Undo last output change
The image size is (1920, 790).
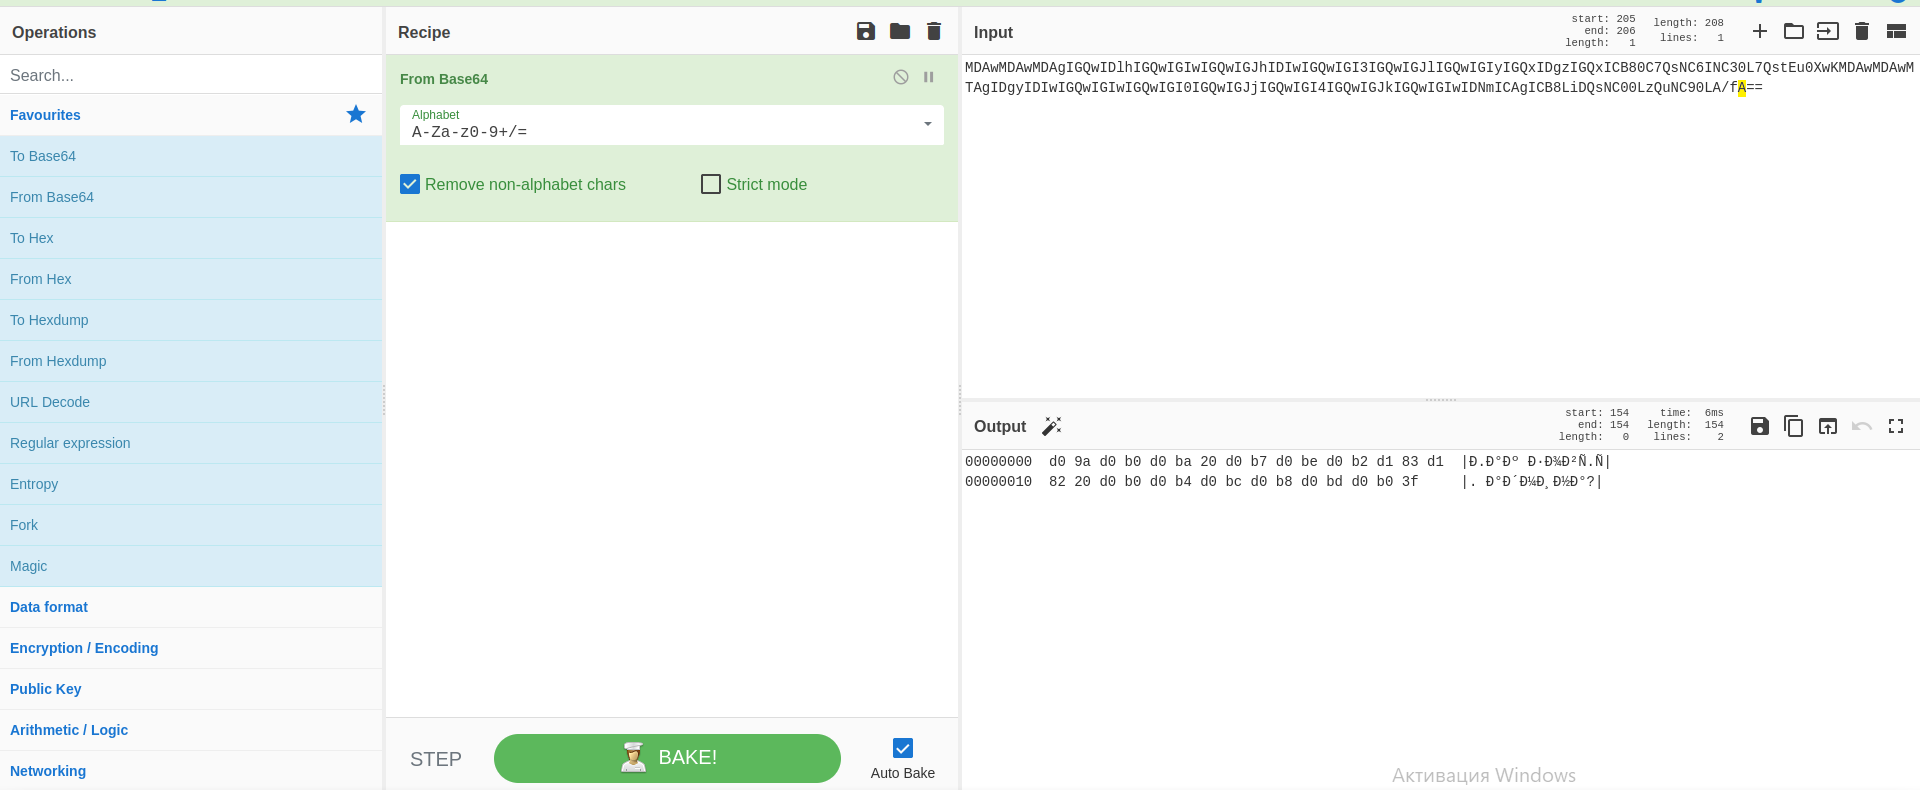tap(1862, 426)
